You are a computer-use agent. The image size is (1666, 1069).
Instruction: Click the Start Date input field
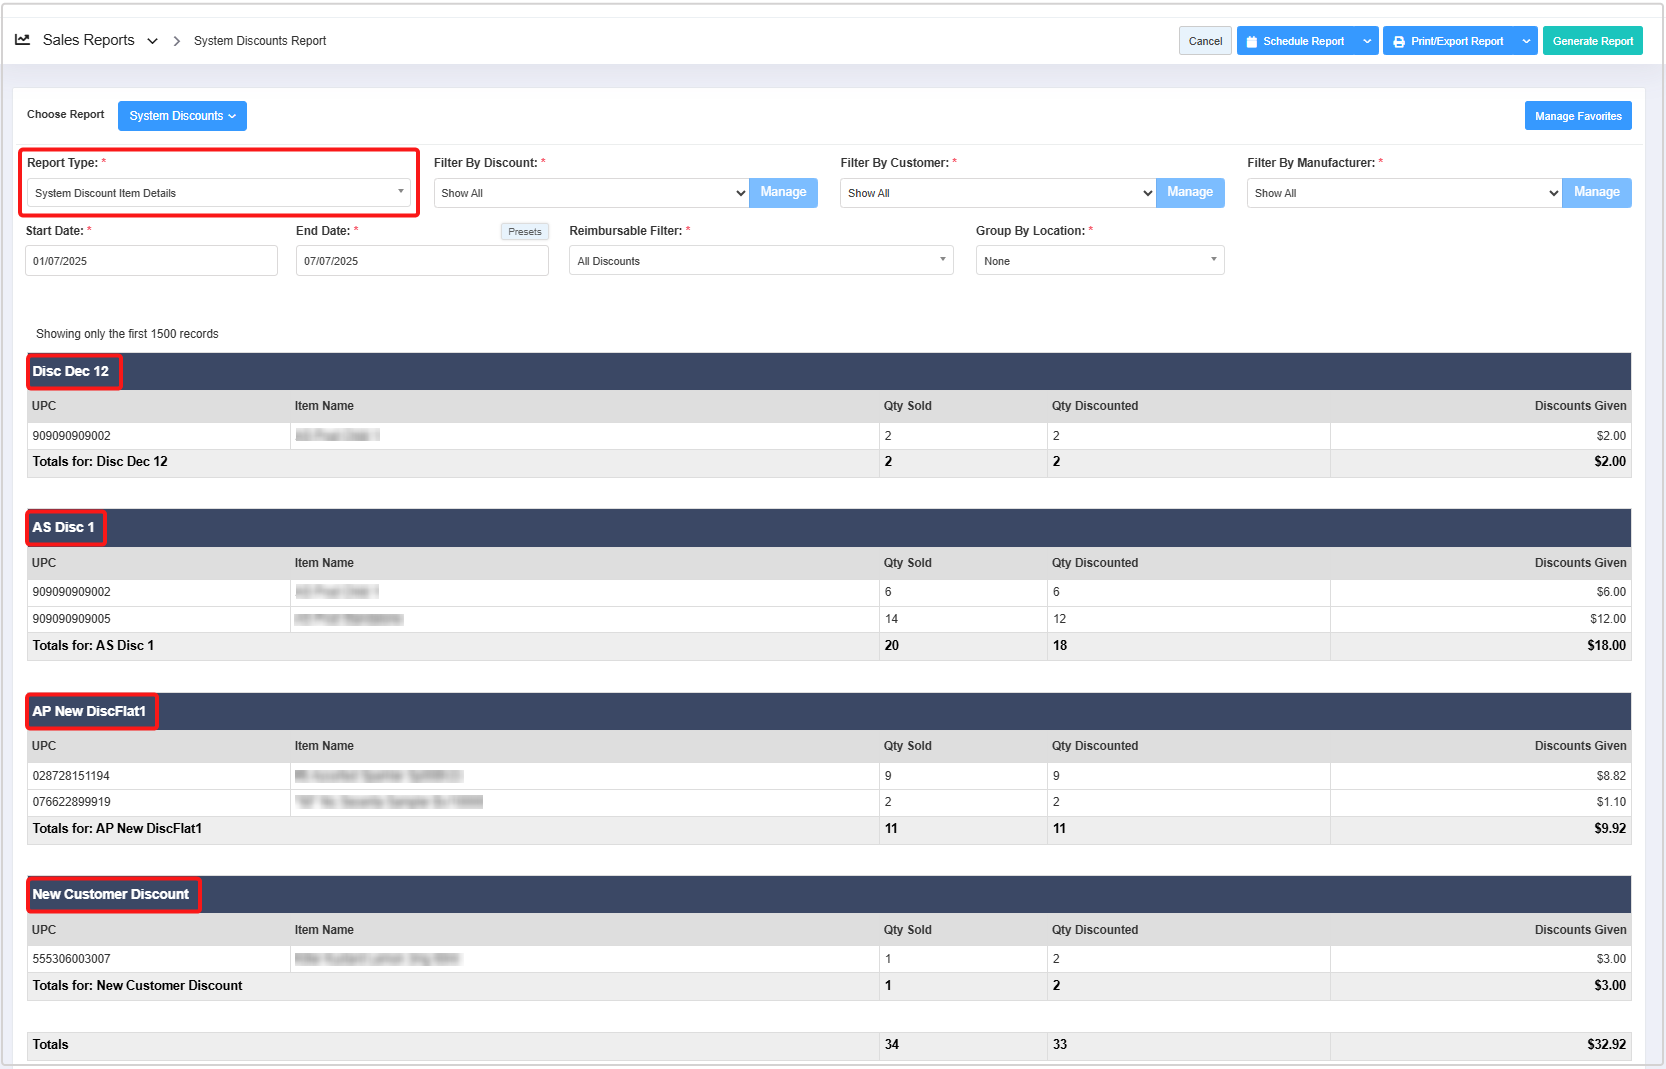point(151,261)
